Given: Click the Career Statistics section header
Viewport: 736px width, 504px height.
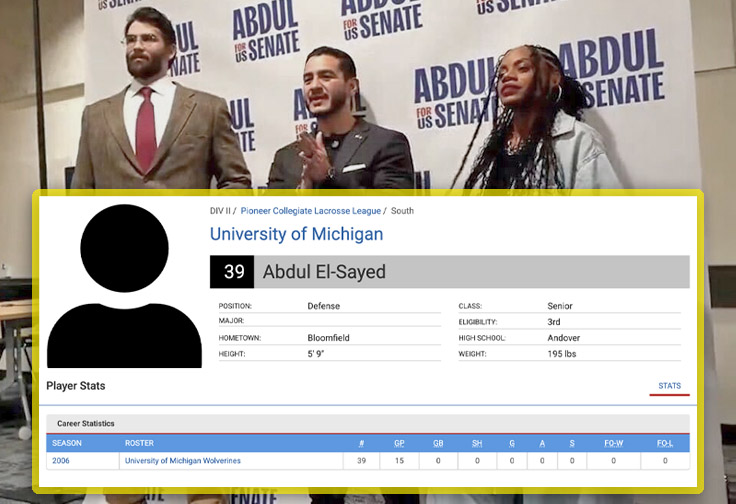Looking at the screenshot, I should coord(84,424).
